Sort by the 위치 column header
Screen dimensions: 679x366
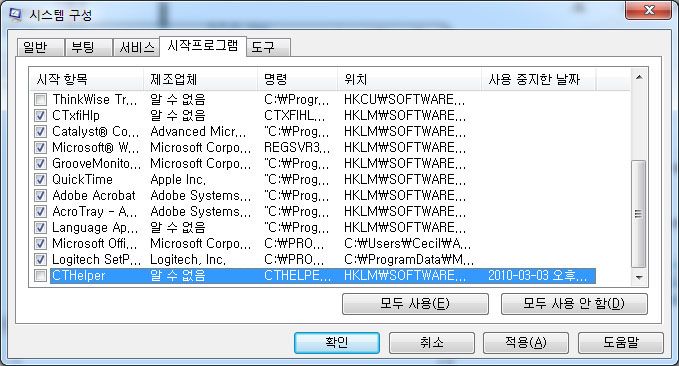[410, 79]
